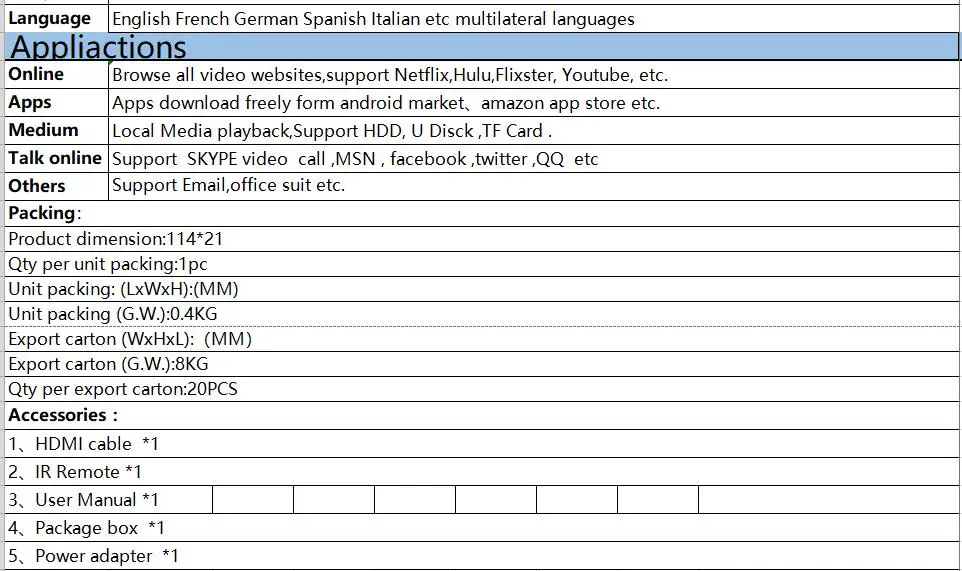
Task: Select the Product dimension 114*21 row
Action: point(482,239)
